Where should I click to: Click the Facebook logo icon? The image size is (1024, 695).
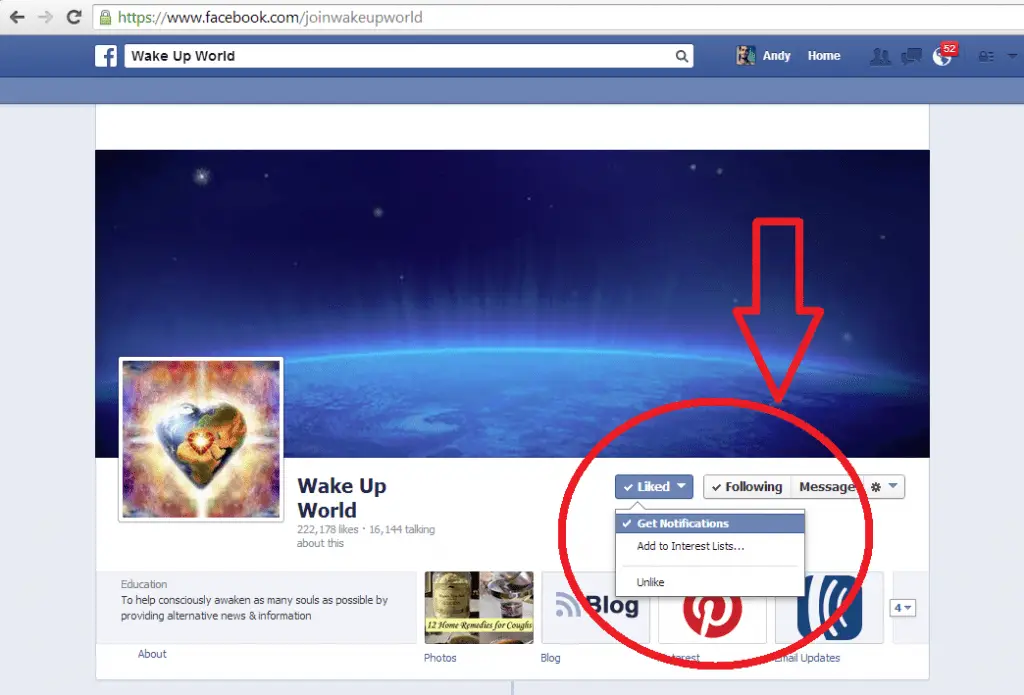point(106,56)
